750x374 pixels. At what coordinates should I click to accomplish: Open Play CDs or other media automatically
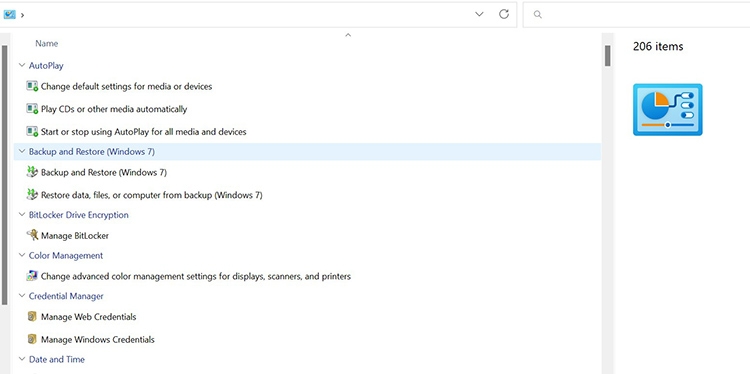114,109
